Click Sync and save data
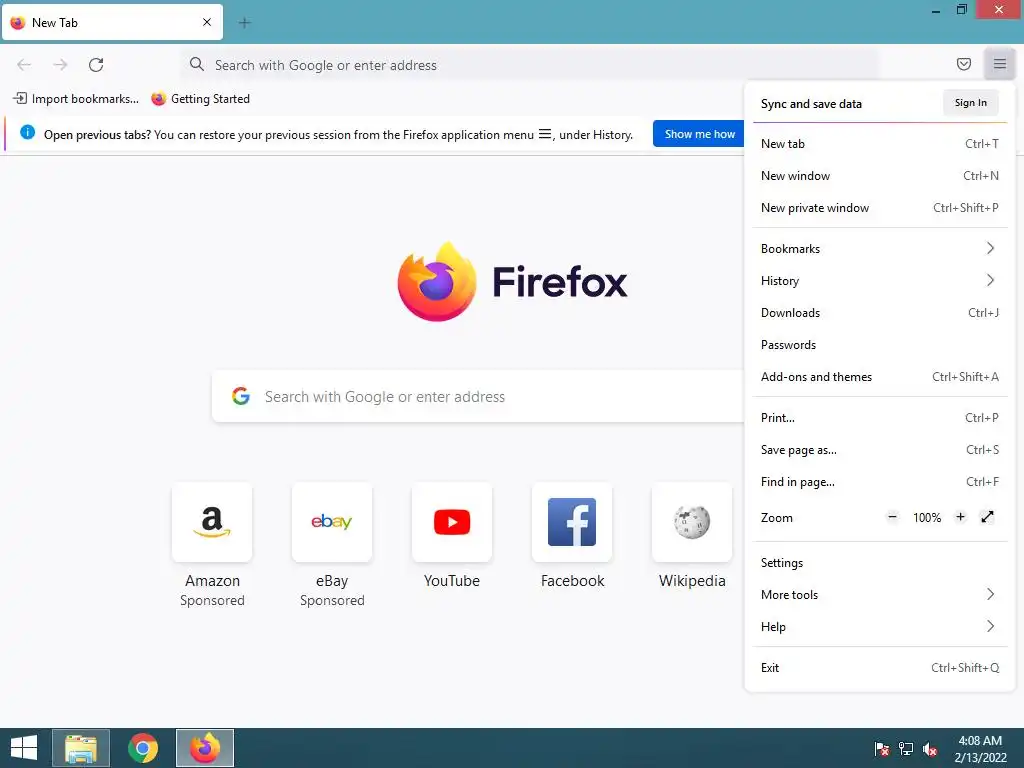The height and width of the screenshot is (768, 1024). tap(811, 104)
